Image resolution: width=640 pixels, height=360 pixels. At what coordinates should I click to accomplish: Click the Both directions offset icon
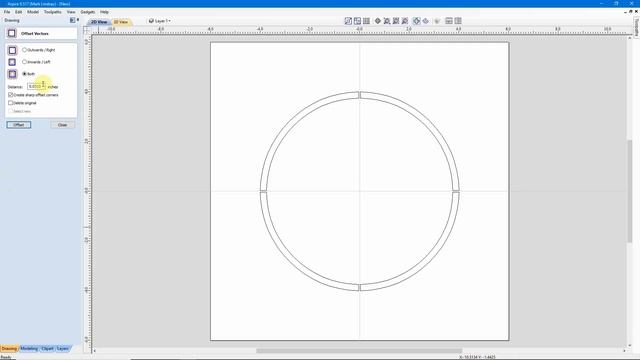coord(12,74)
